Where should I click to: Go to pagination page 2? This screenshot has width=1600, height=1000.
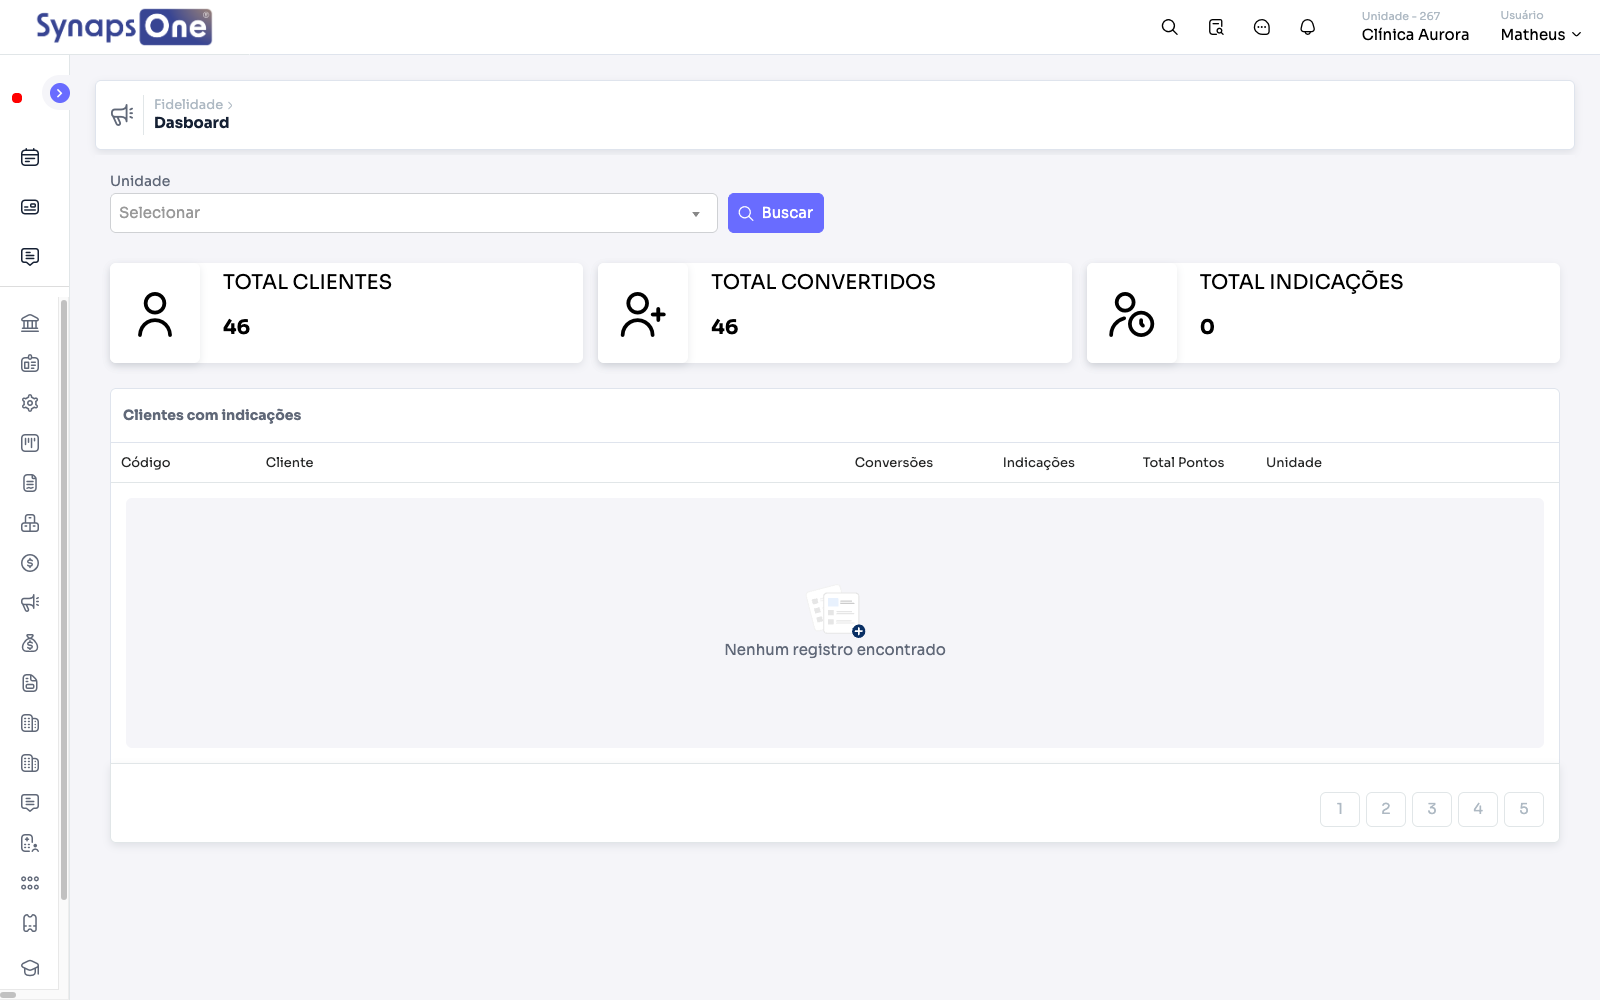[x=1386, y=809]
